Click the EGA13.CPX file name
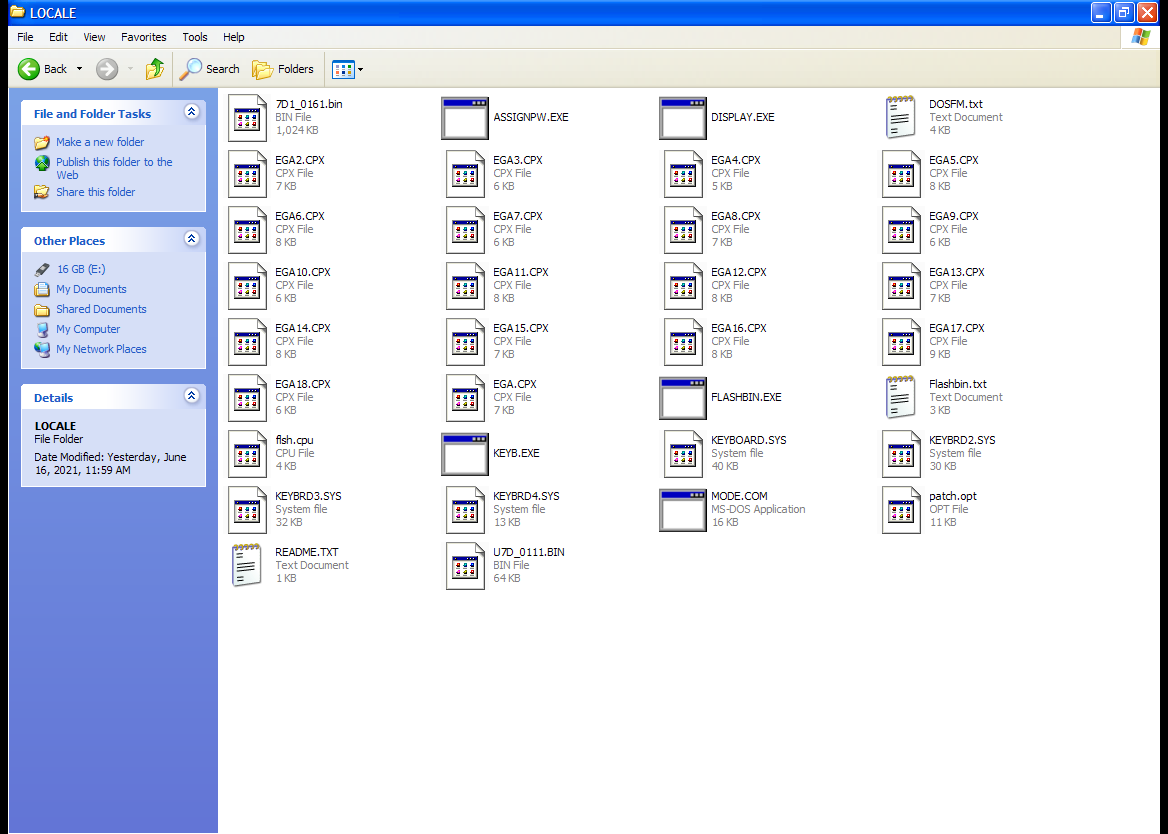The width and height of the screenshot is (1168, 834). click(956, 273)
